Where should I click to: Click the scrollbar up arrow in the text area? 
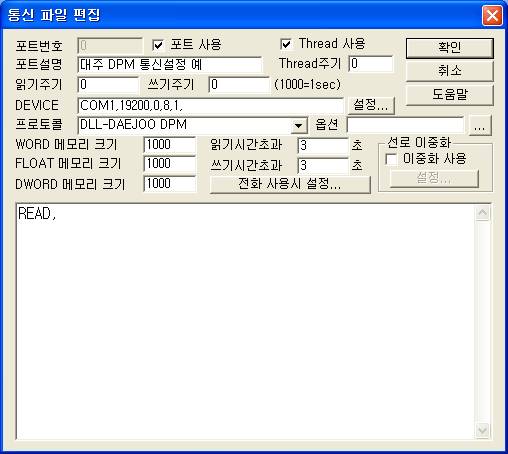tap(482, 213)
